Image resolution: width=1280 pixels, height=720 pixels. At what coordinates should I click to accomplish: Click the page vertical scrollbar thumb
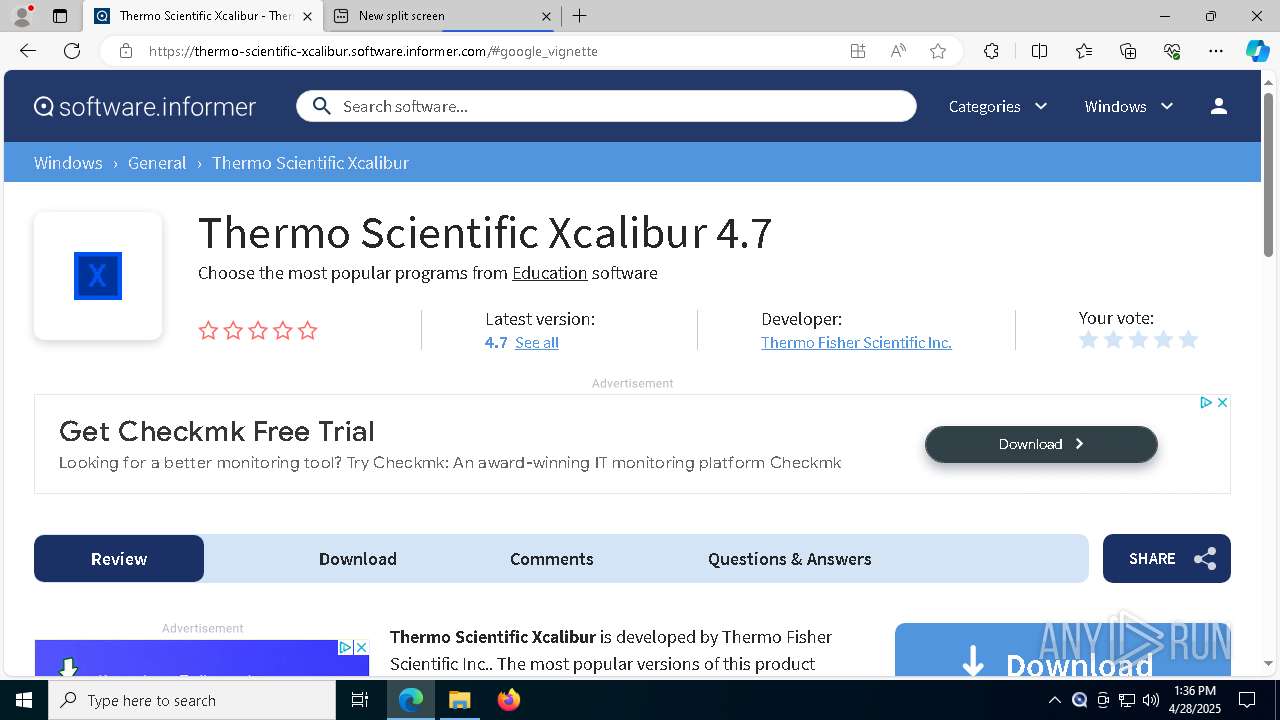coord(1269,175)
